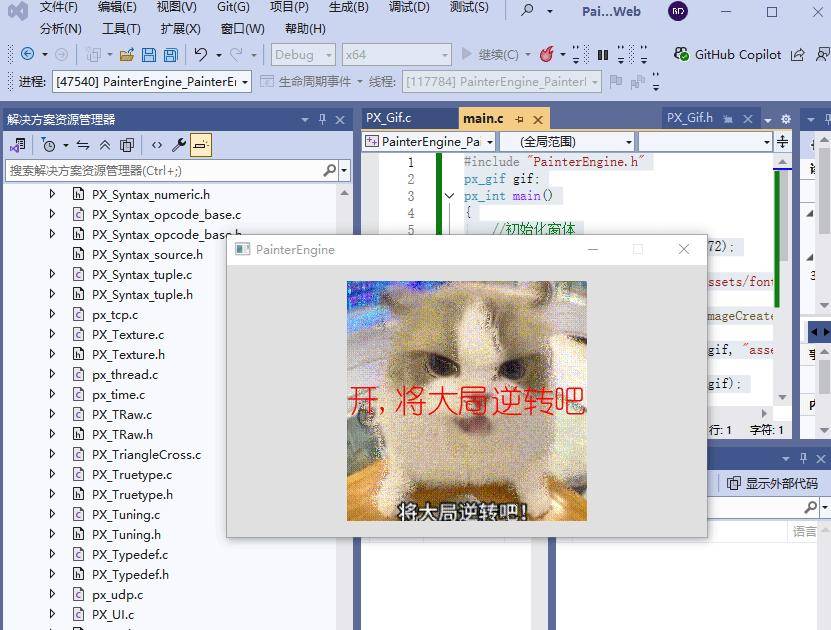Keep the PX_Gif.h preview tab open
The height and width of the screenshot is (630, 831).
(728, 119)
